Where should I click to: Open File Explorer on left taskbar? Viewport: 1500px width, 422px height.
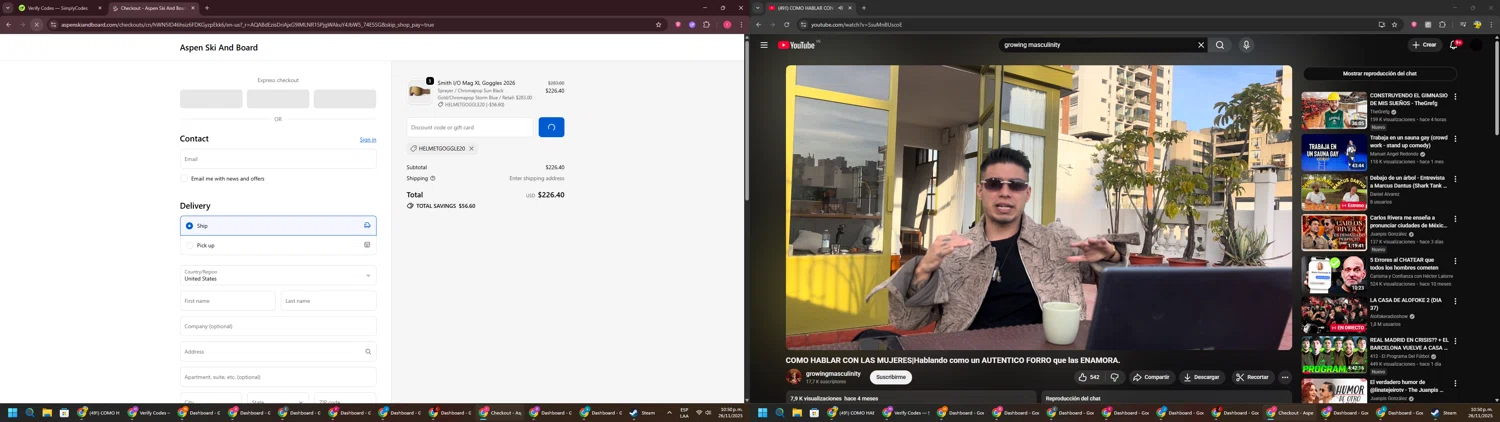click(x=47, y=412)
